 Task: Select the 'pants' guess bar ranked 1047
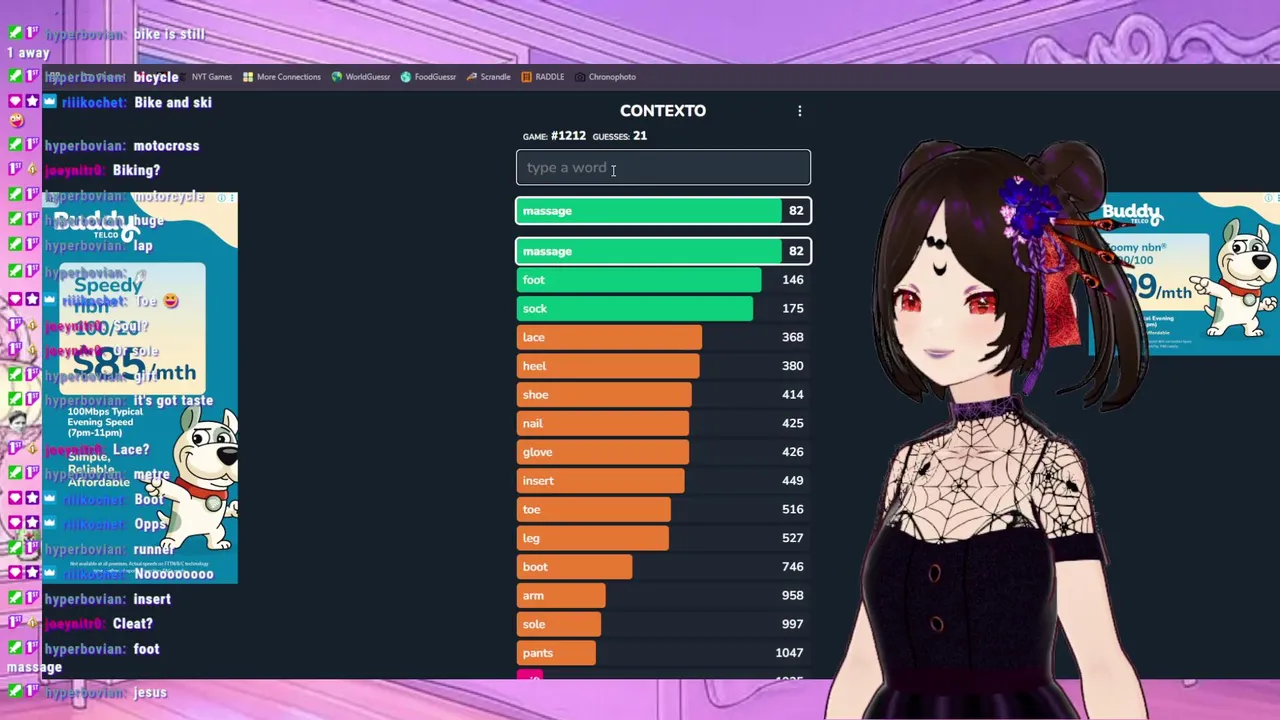(x=663, y=653)
